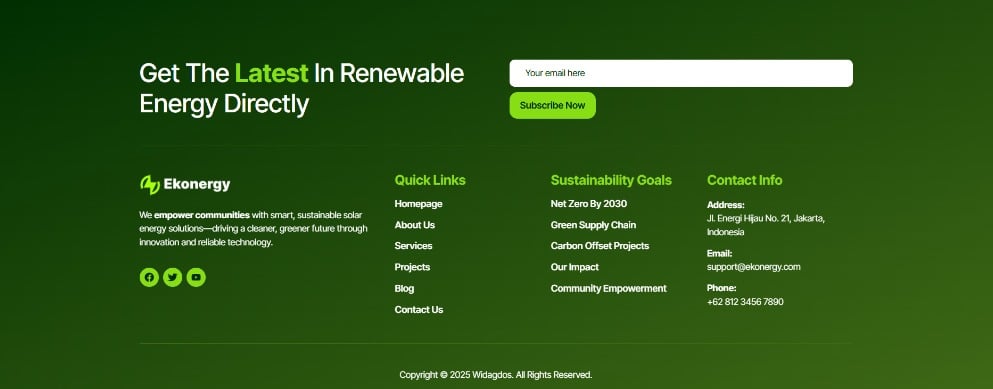Open Community Empowerment link
The width and height of the screenshot is (993, 389).
click(x=609, y=288)
